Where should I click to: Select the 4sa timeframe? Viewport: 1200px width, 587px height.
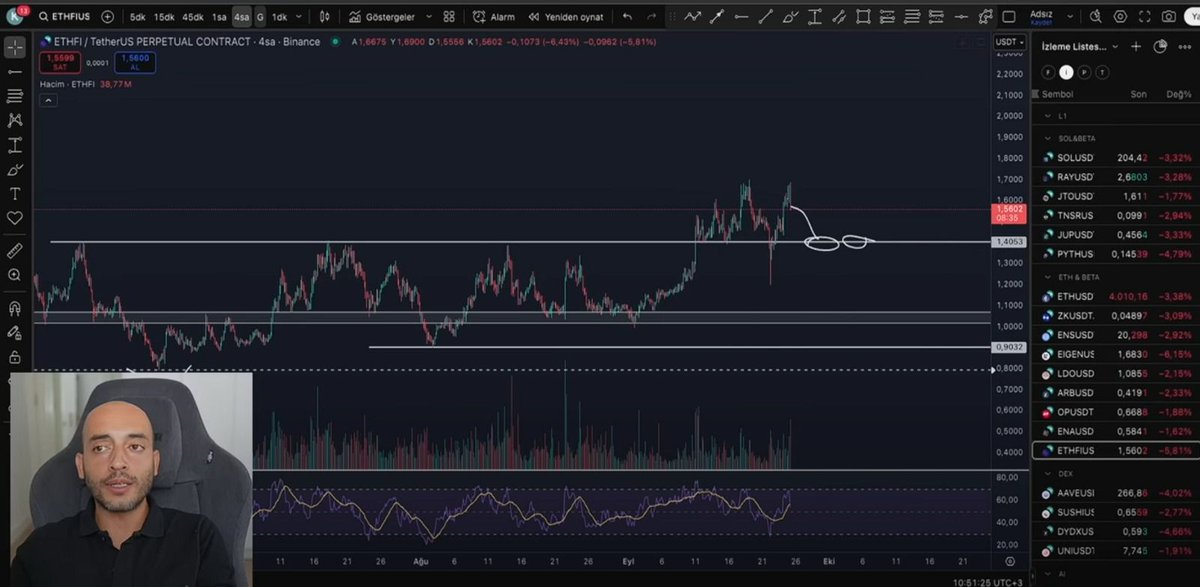click(241, 17)
